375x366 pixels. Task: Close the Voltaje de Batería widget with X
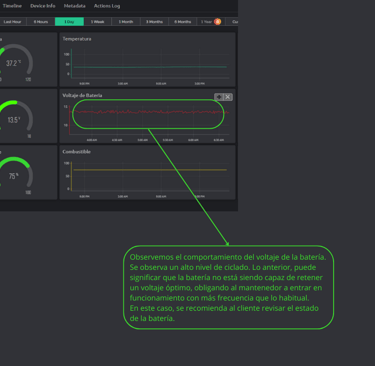[228, 97]
